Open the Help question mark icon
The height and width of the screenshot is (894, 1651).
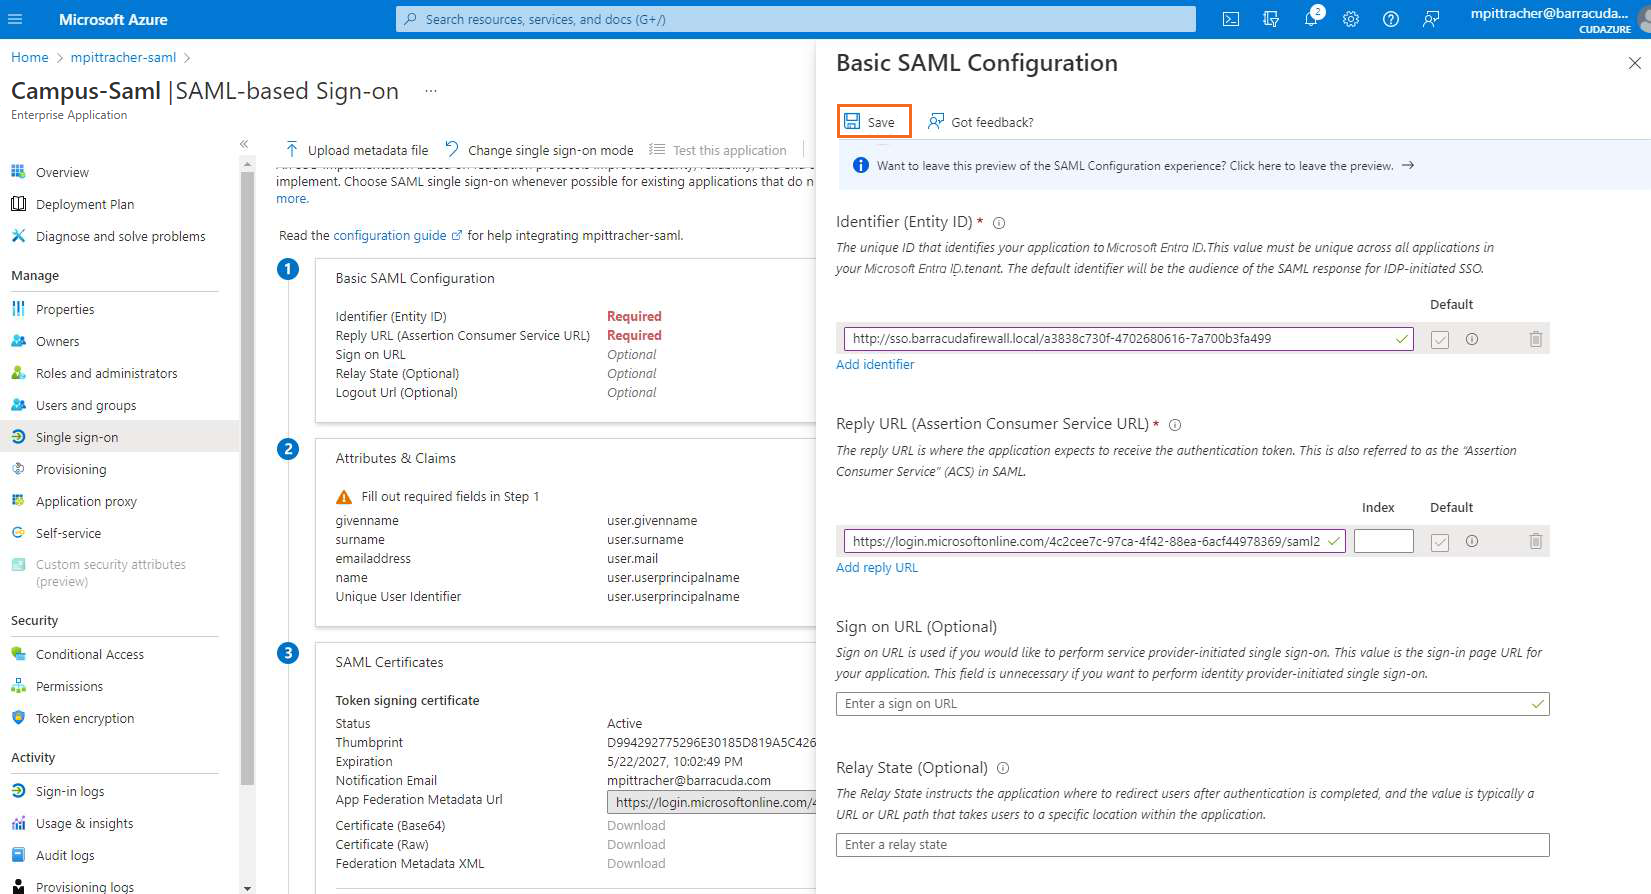click(1391, 19)
